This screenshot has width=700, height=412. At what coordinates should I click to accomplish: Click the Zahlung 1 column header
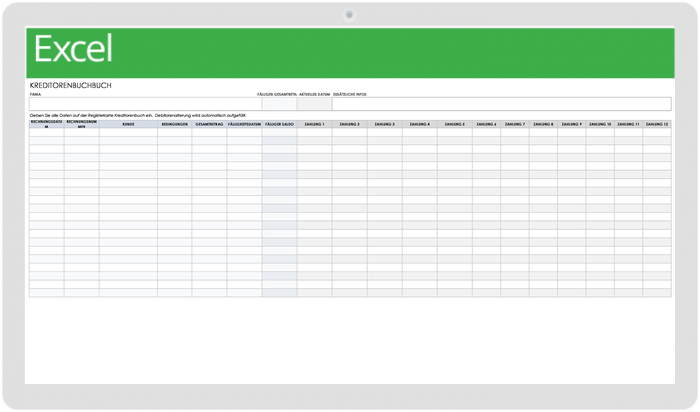click(314, 125)
